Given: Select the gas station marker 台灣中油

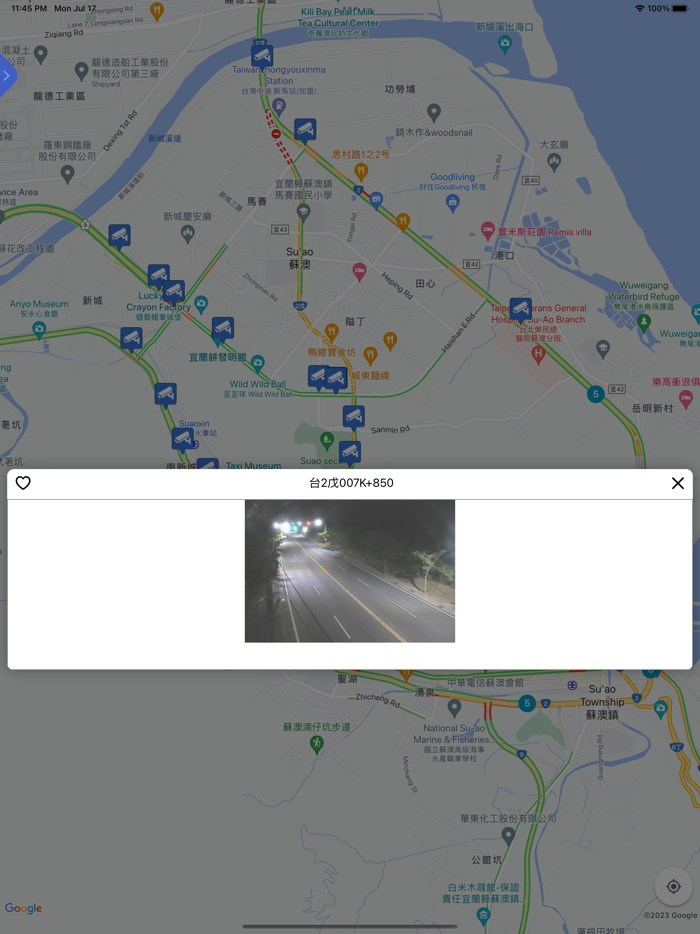Looking at the screenshot, I should pyautogui.click(x=278, y=107).
